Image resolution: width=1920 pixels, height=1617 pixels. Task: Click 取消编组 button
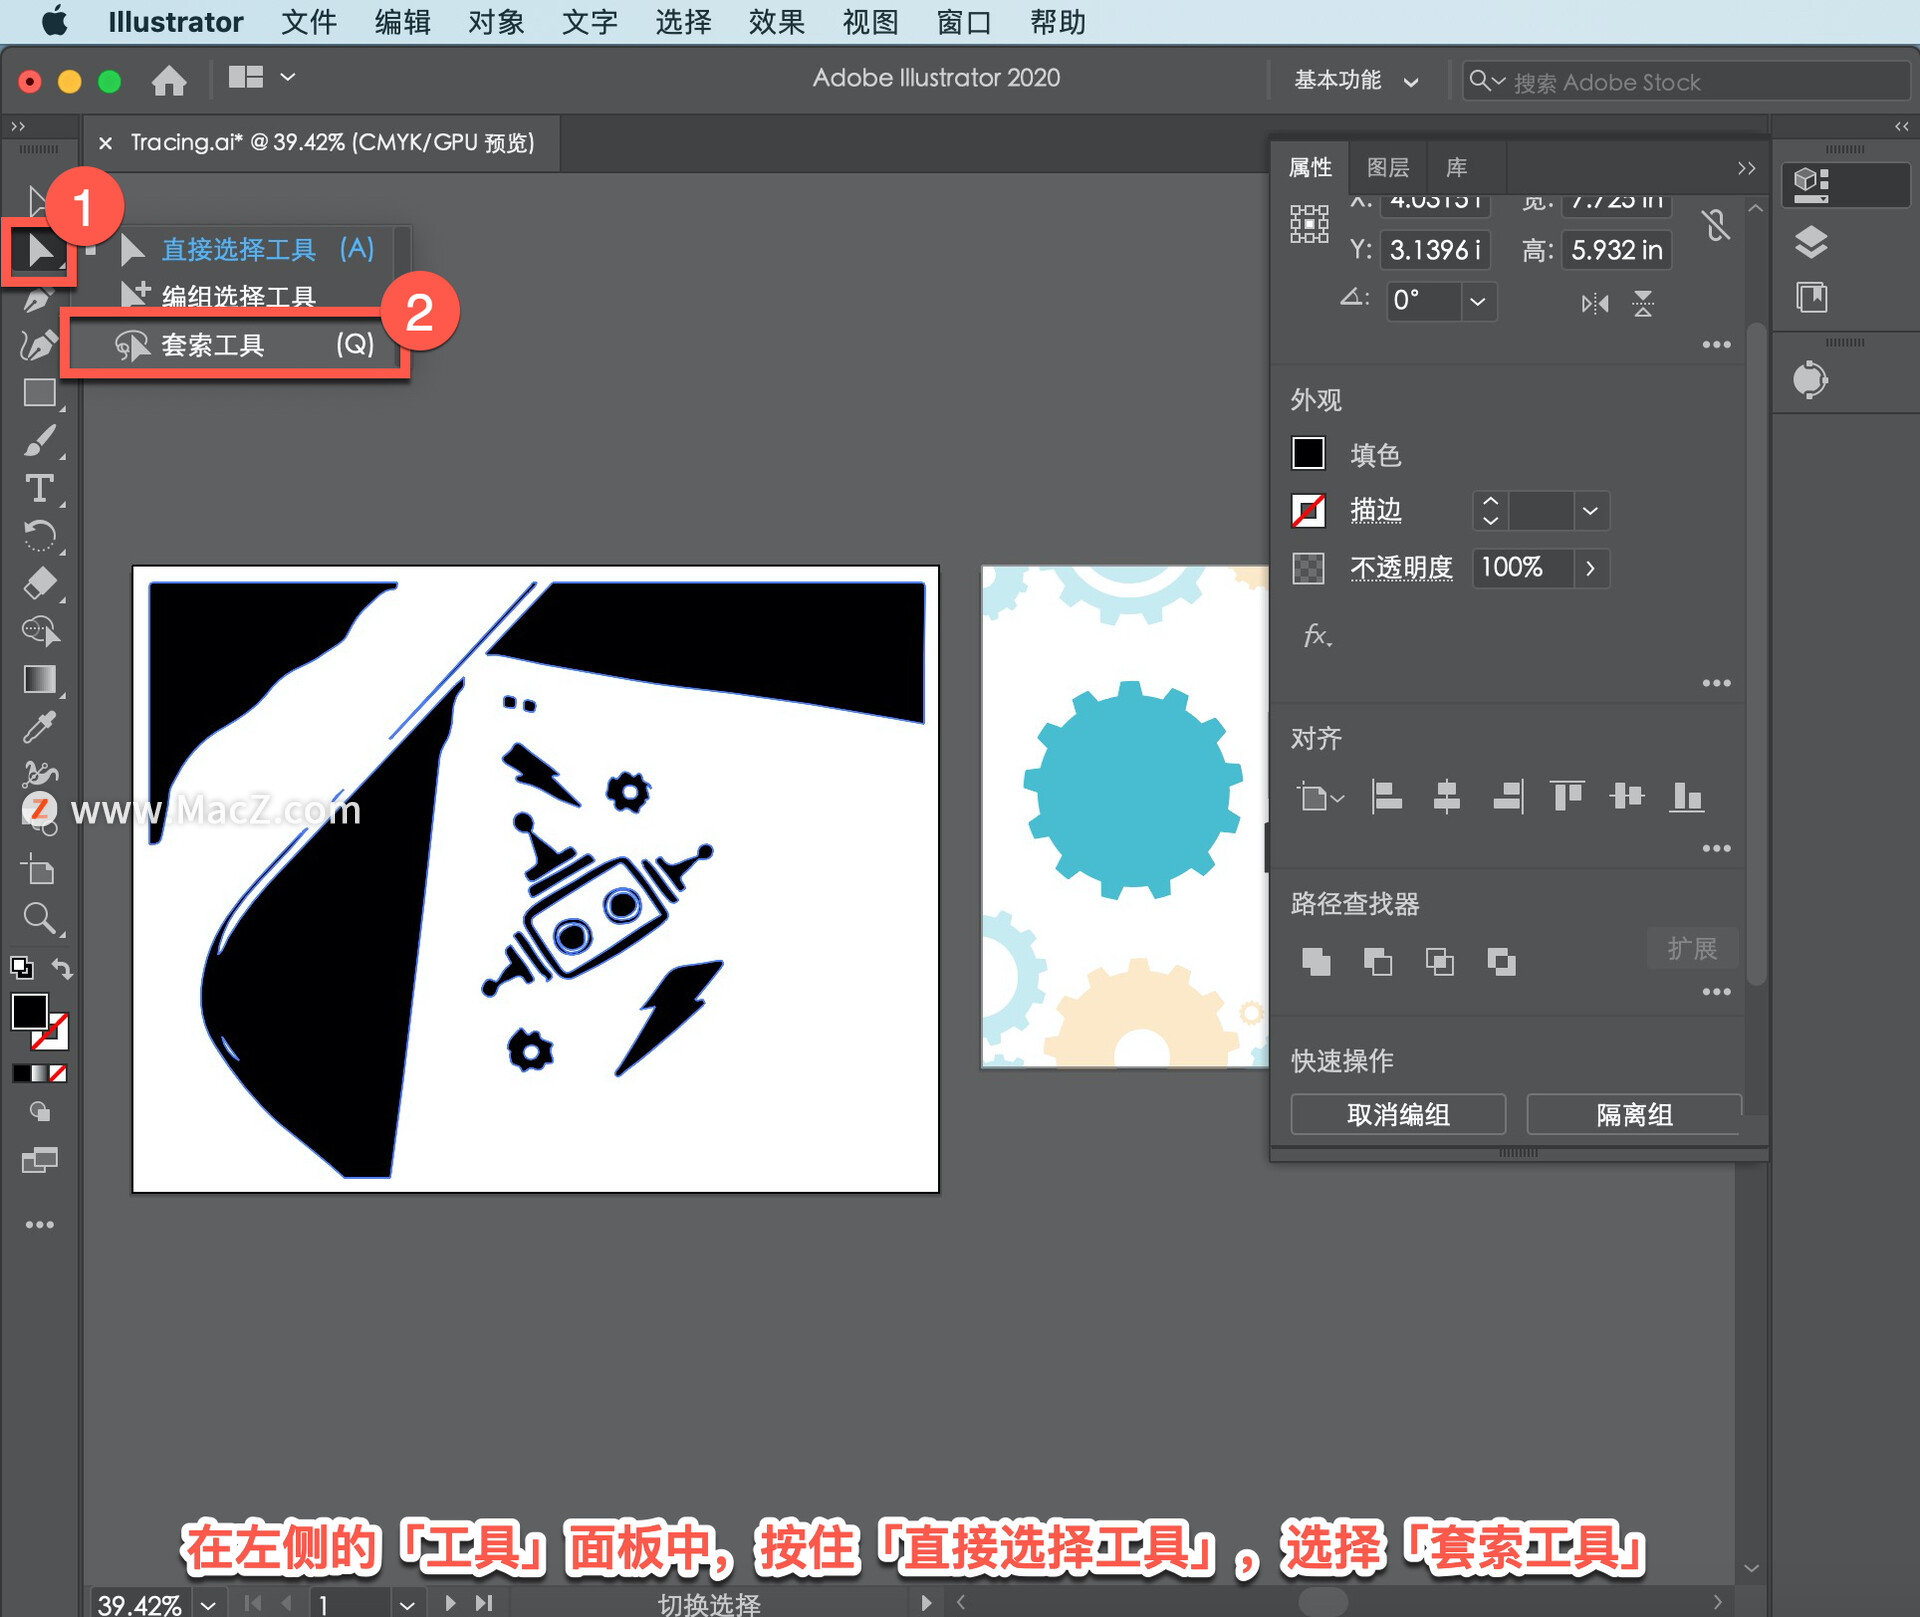[x=1398, y=1114]
